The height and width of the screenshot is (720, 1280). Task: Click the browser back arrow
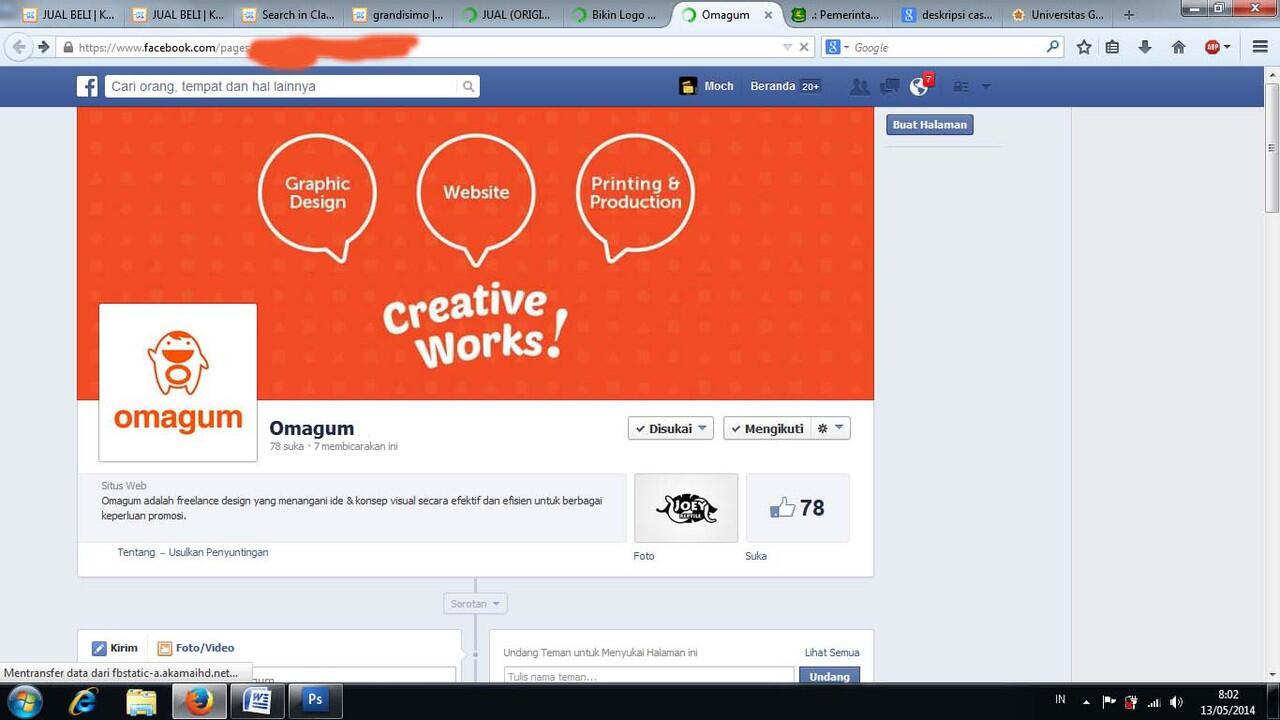[19, 47]
